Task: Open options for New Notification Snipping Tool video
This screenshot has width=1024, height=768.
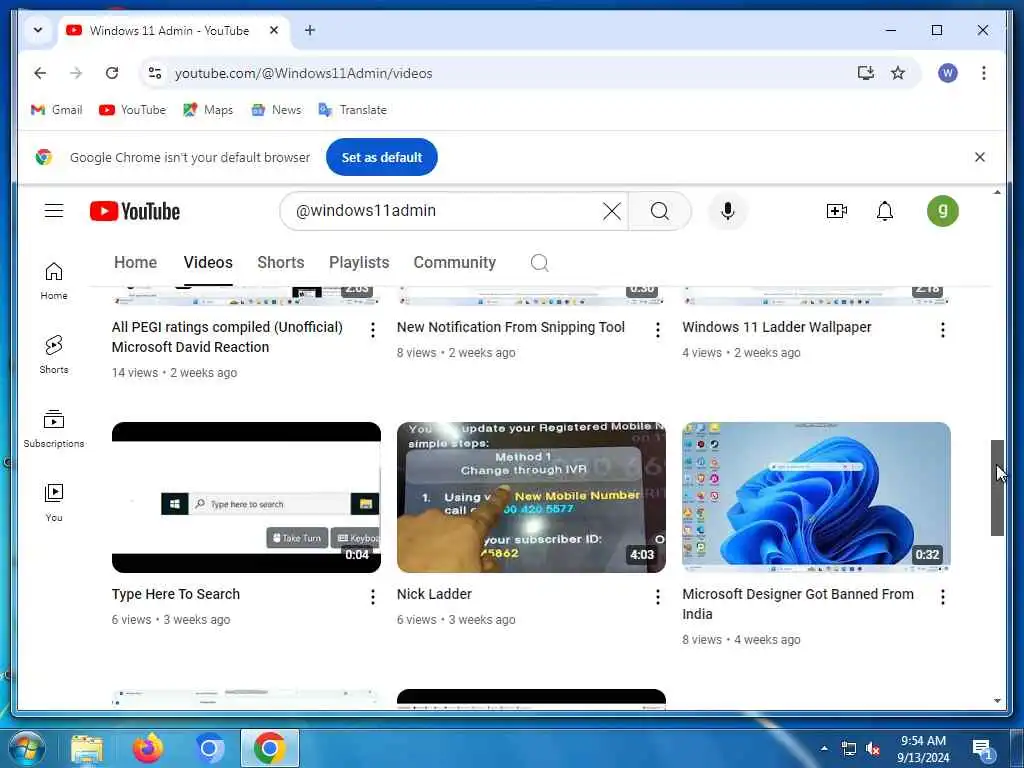Action: (658, 330)
